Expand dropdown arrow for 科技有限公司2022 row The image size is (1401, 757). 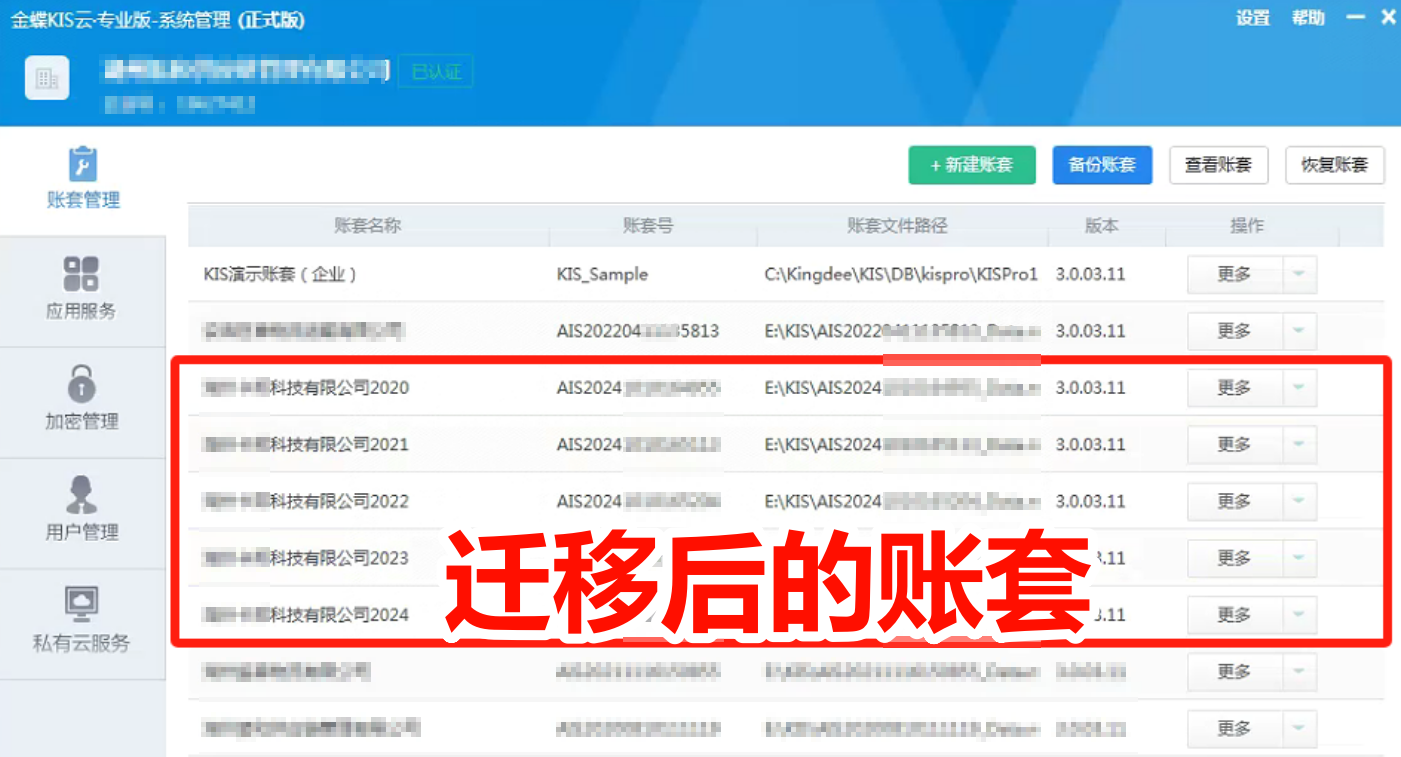1298,501
